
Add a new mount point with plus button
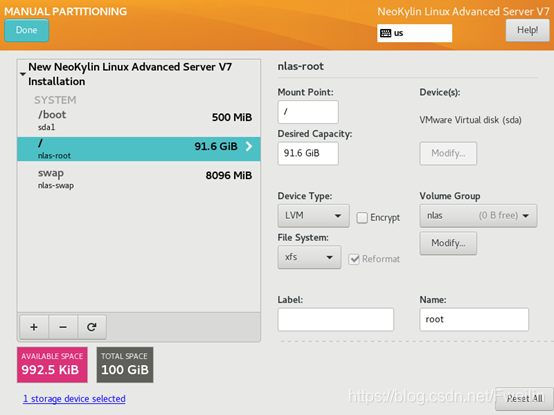pos(34,327)
